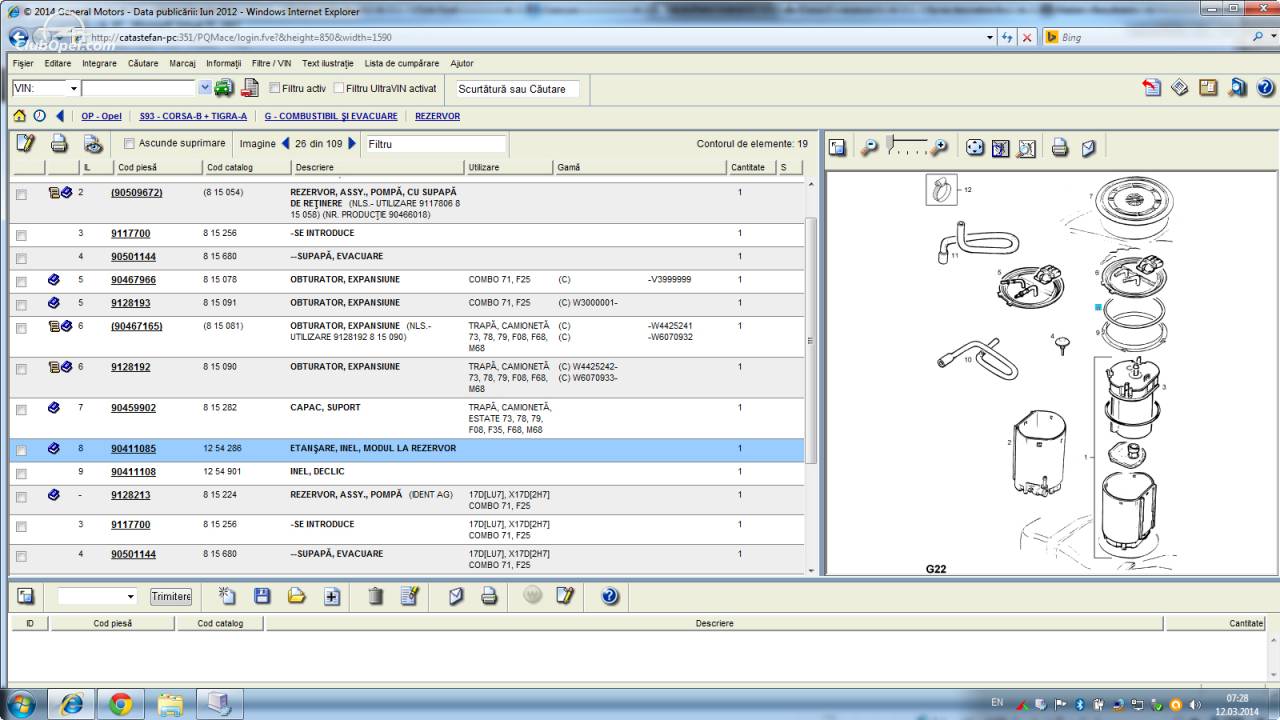Click the red car document icon
Image resolution: width=1280 pixels, height=720 pixels.
click(250, 88)
